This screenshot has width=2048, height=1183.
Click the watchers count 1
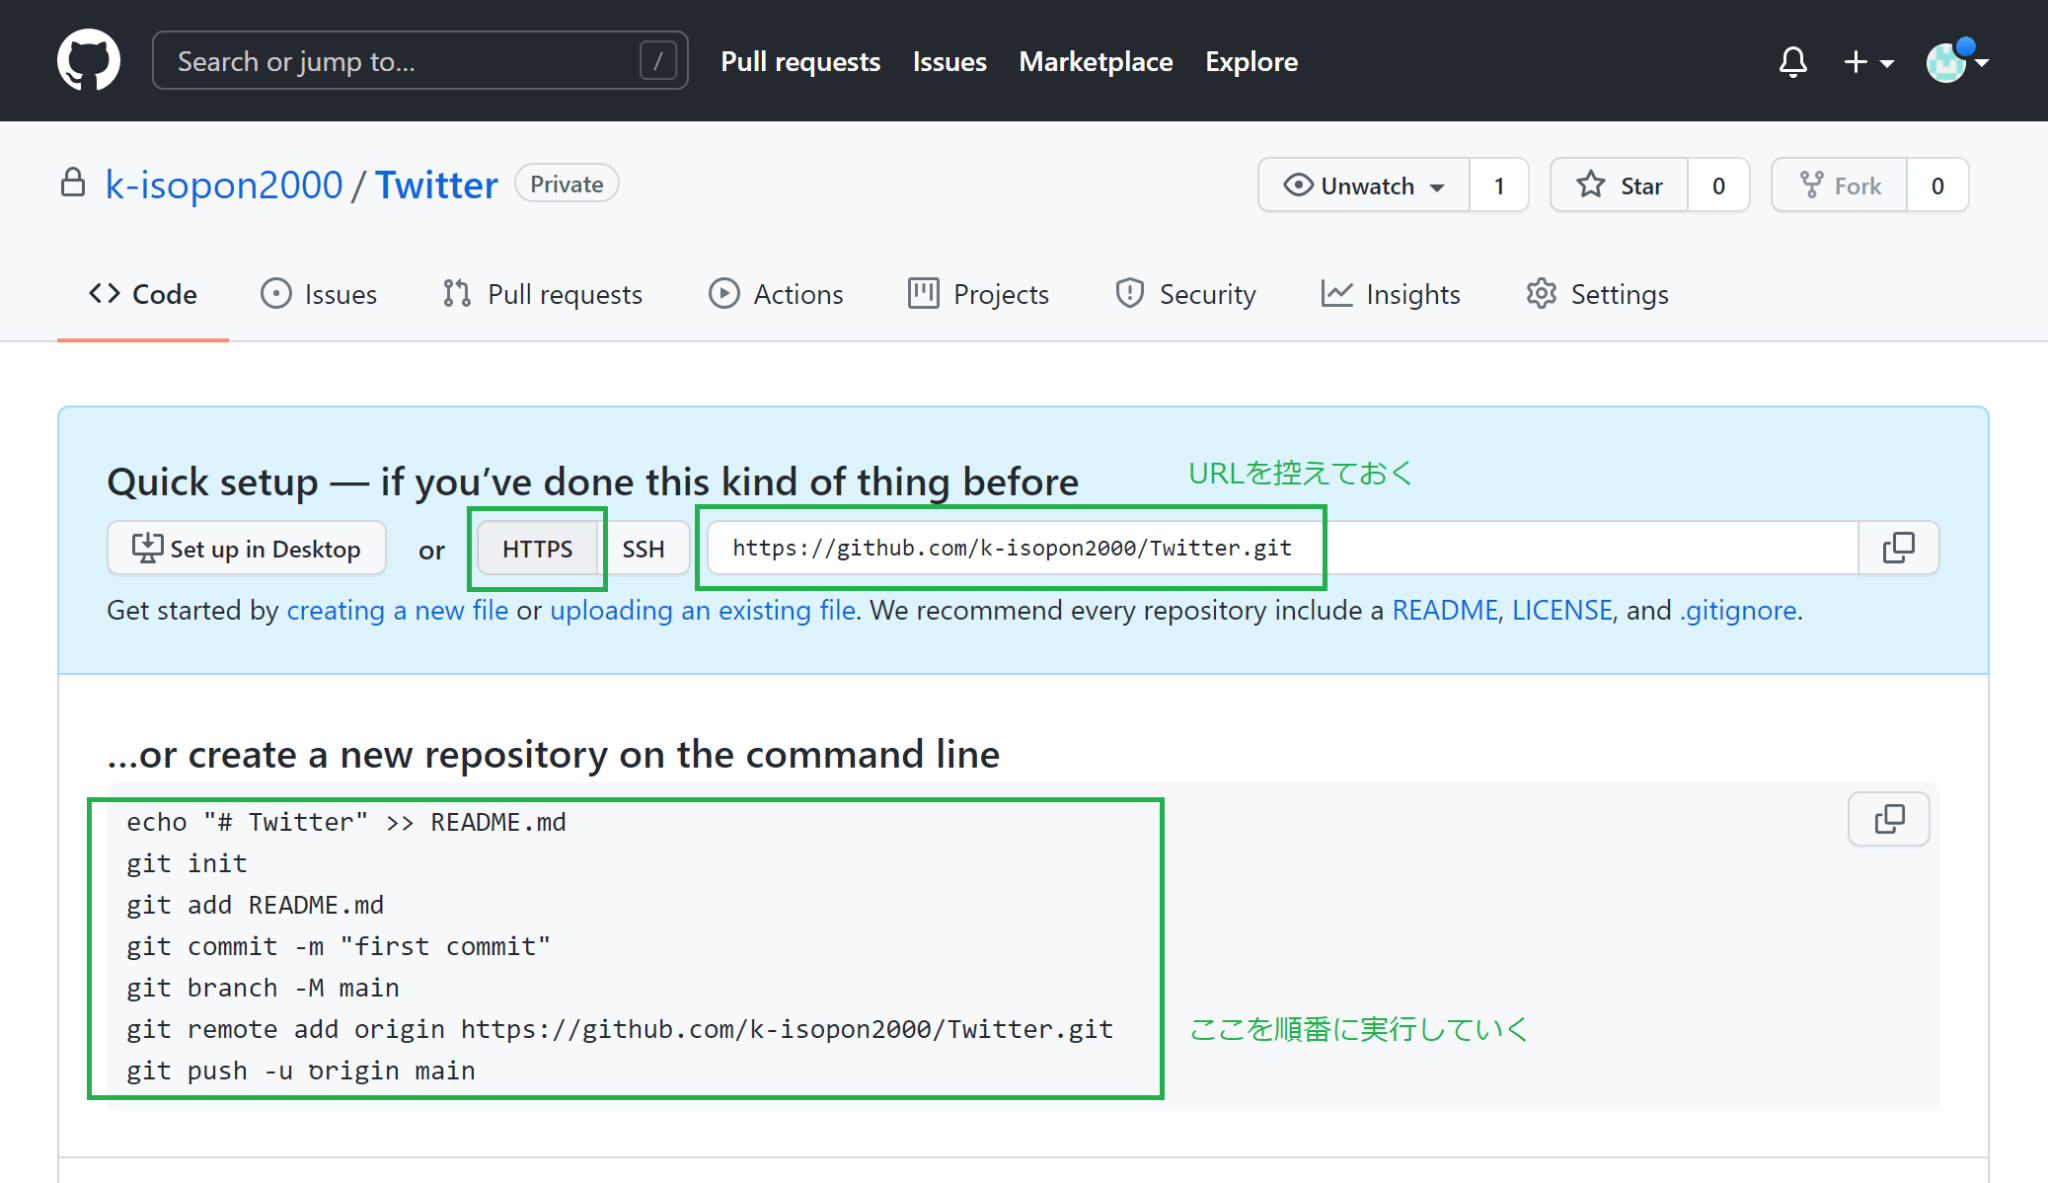(x=1499, y=185)
